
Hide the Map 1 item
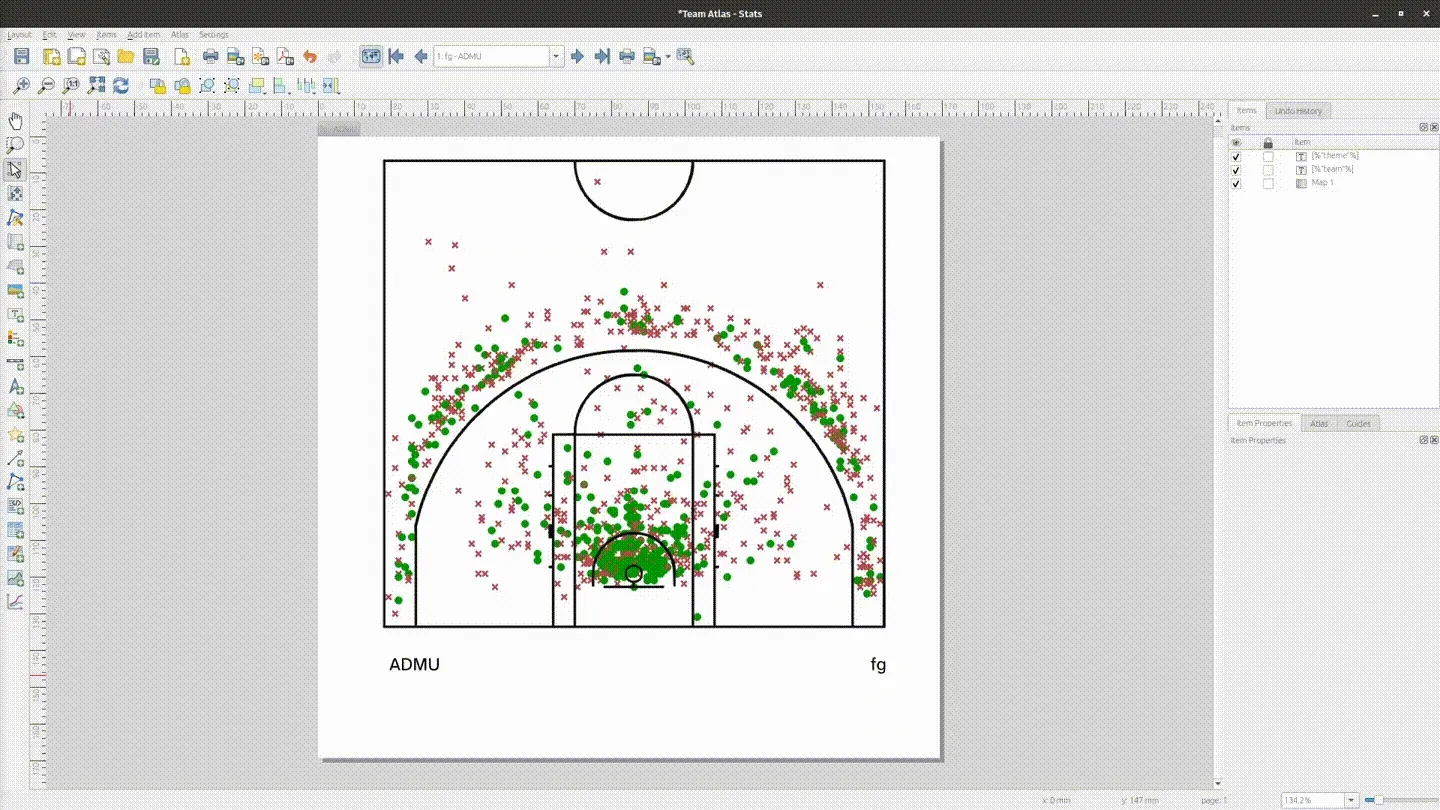pos(1235,184)
